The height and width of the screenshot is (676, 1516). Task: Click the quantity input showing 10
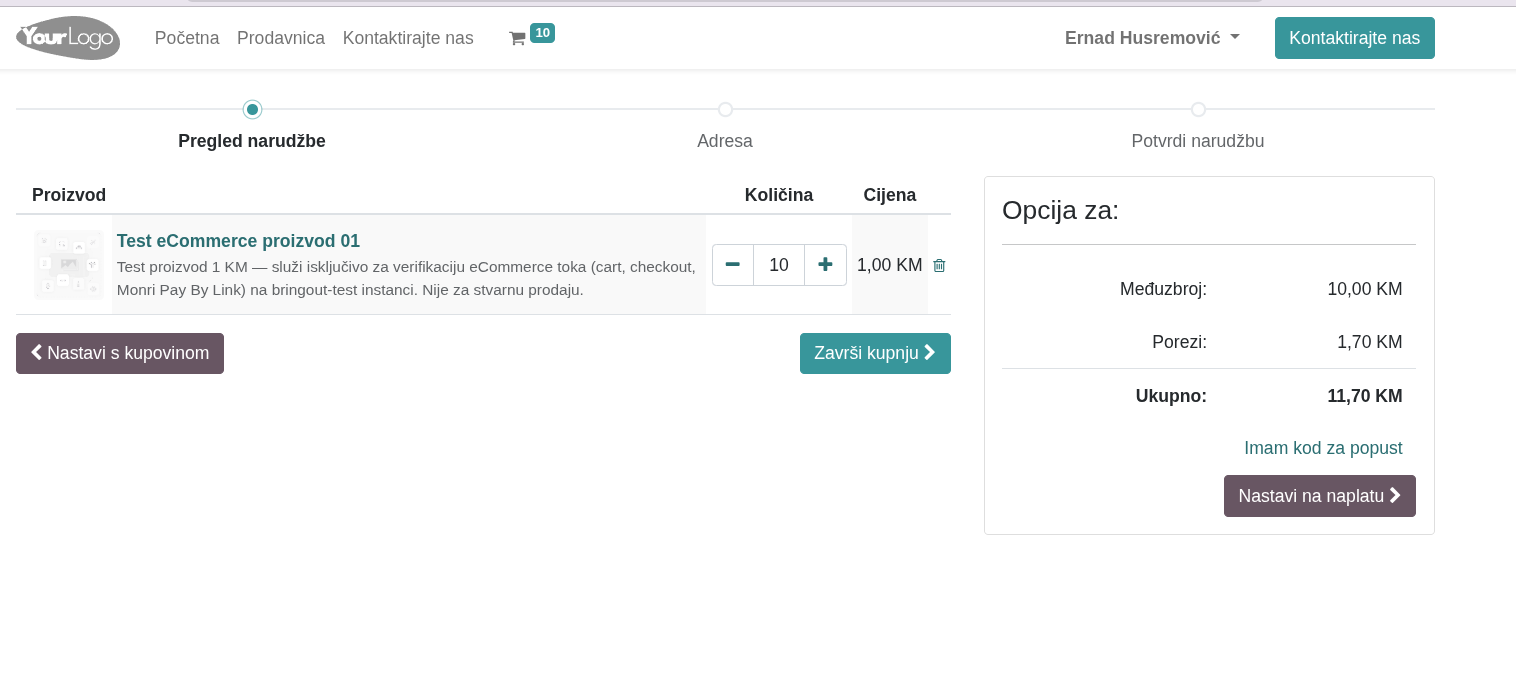pos(779,265)
